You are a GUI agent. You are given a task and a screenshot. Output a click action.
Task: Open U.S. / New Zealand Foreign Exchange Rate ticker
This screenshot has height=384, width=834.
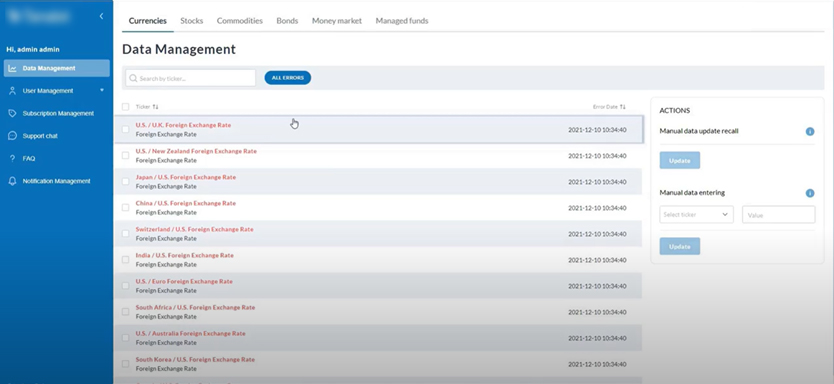[x=196, y=151]
